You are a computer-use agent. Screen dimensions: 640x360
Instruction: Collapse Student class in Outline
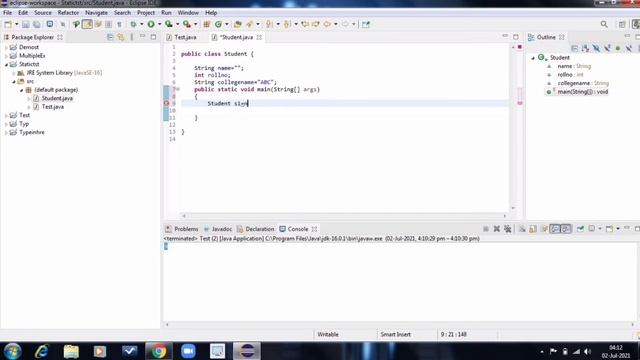point(533,58)
